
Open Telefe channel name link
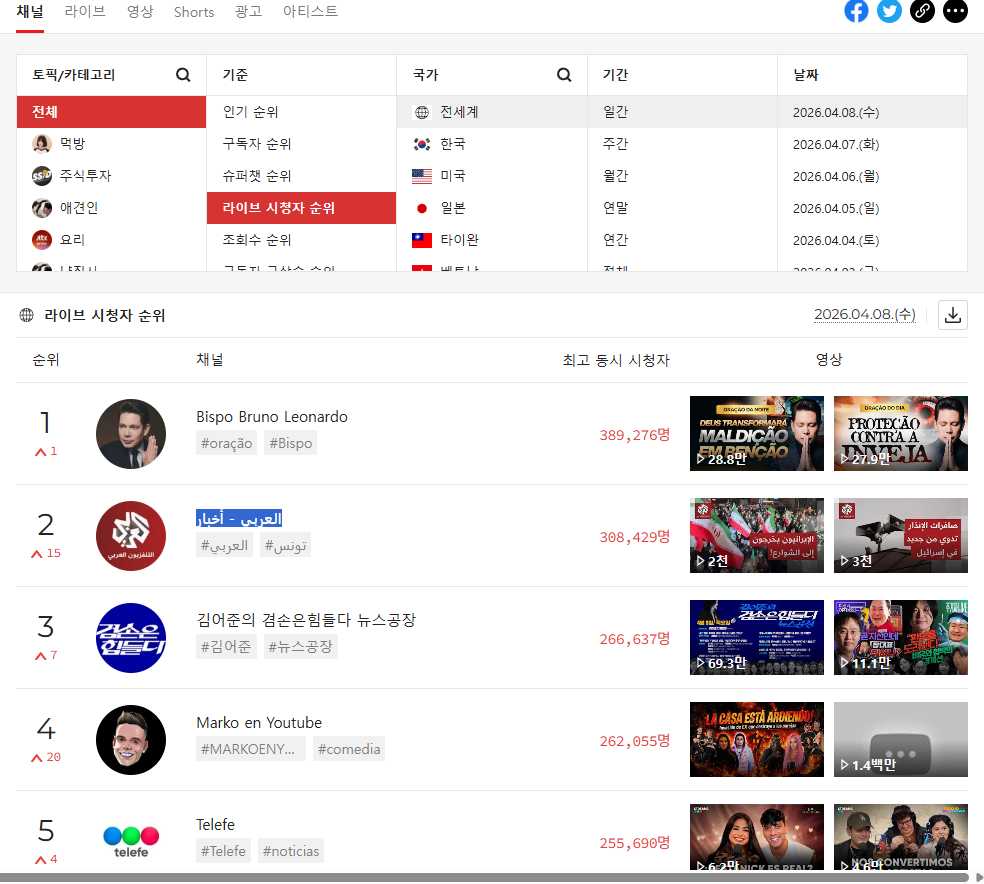[215, 824]
